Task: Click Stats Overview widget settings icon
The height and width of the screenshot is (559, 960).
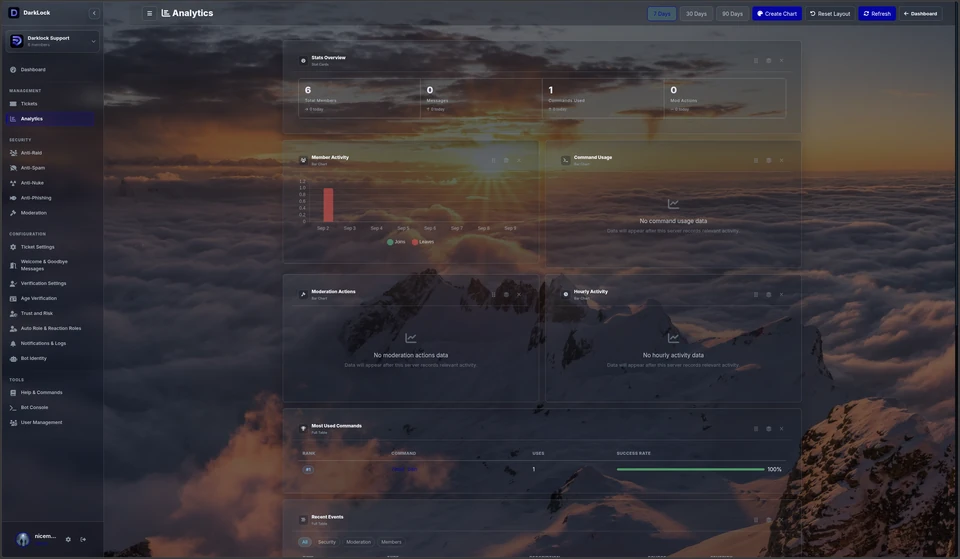Action: click(768, 61)
